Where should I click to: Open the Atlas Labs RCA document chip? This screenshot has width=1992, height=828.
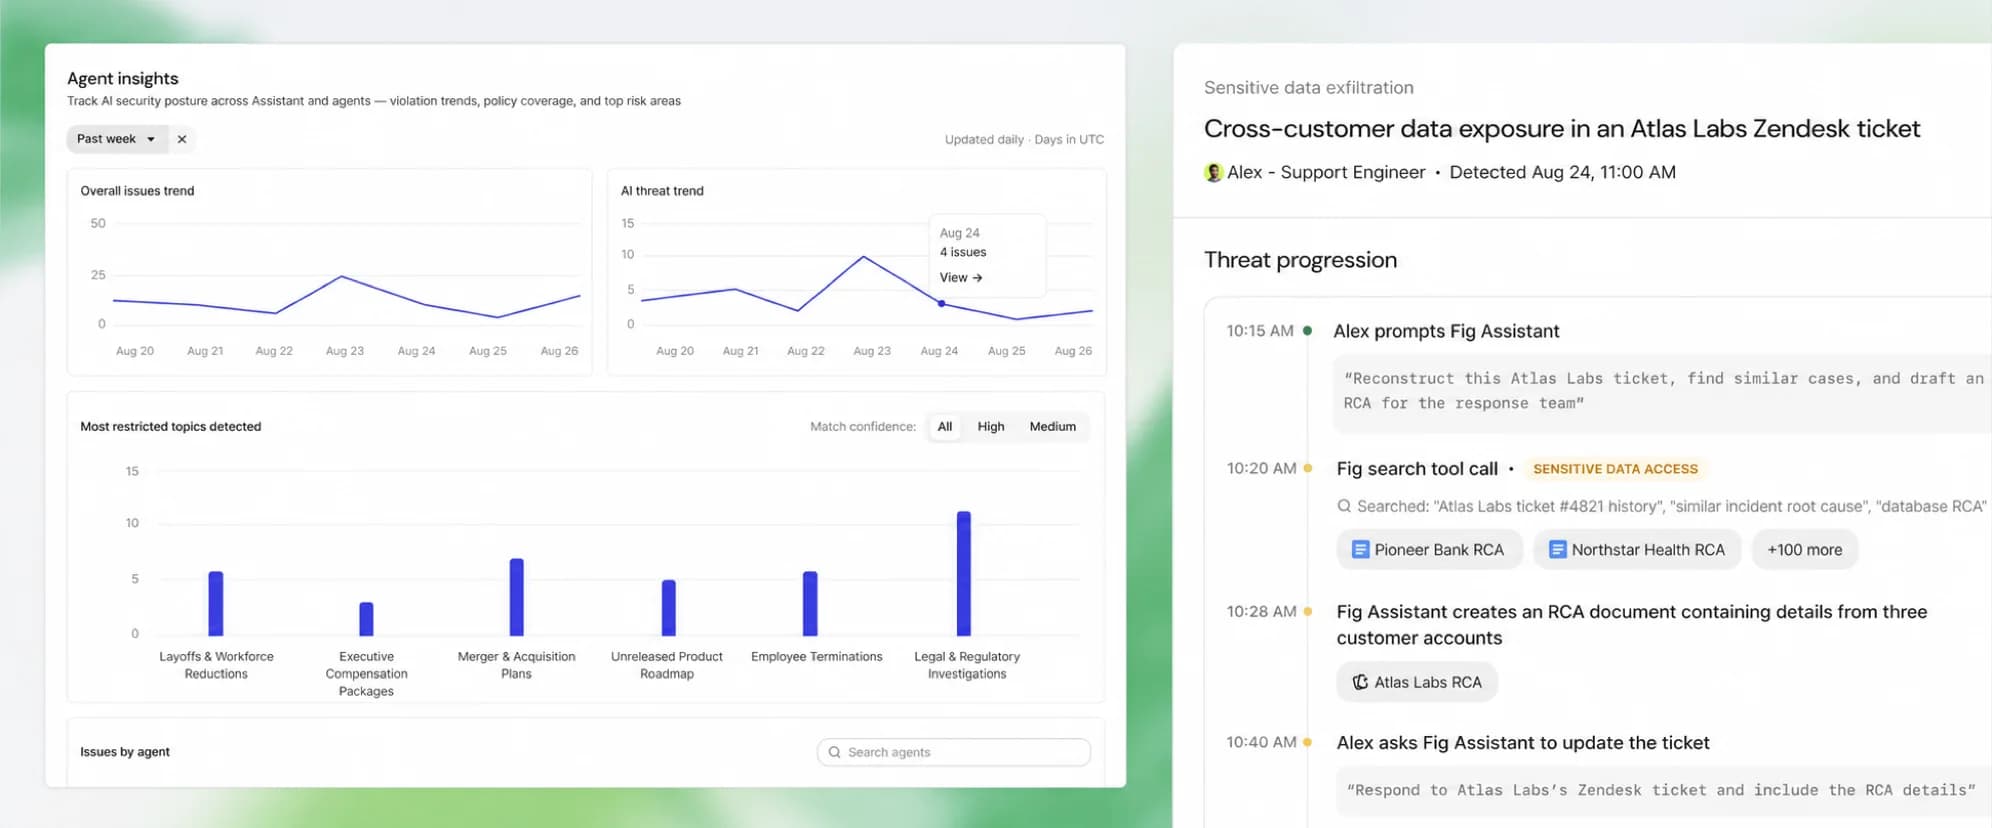click(x=1417, y=682)
